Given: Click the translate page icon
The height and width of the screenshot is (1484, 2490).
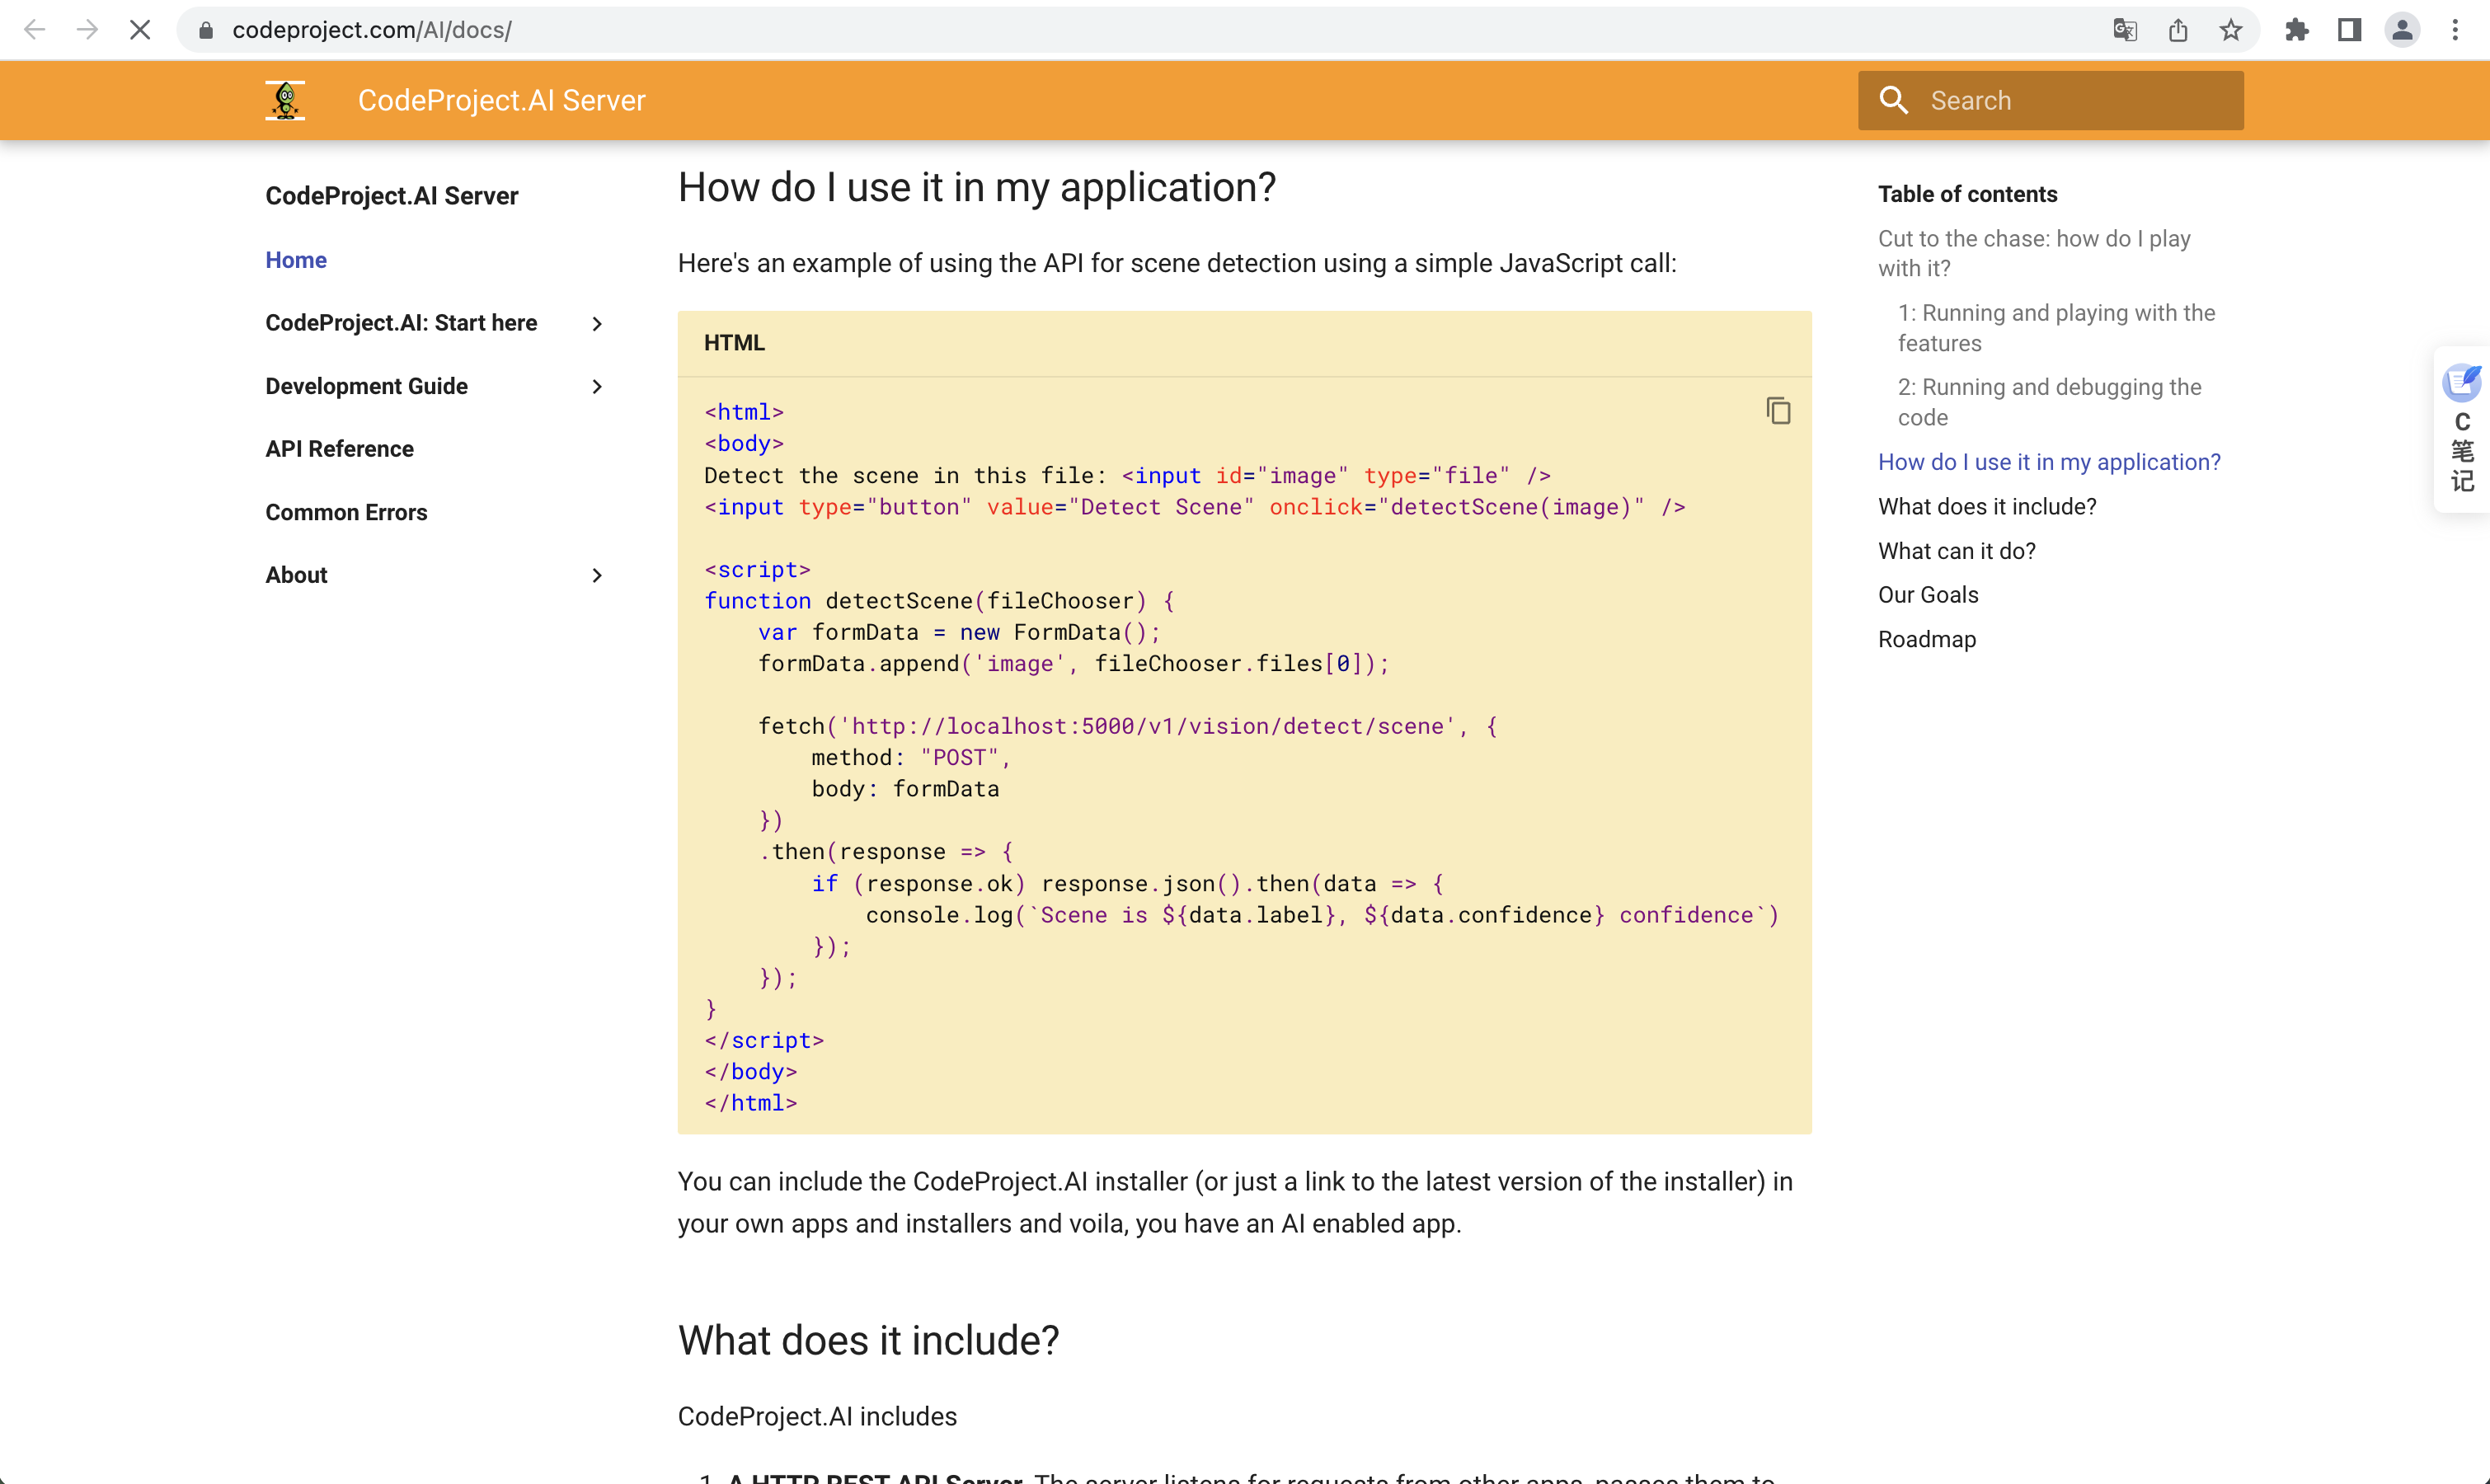Looking at the screenshot, I should (2125, 30).
